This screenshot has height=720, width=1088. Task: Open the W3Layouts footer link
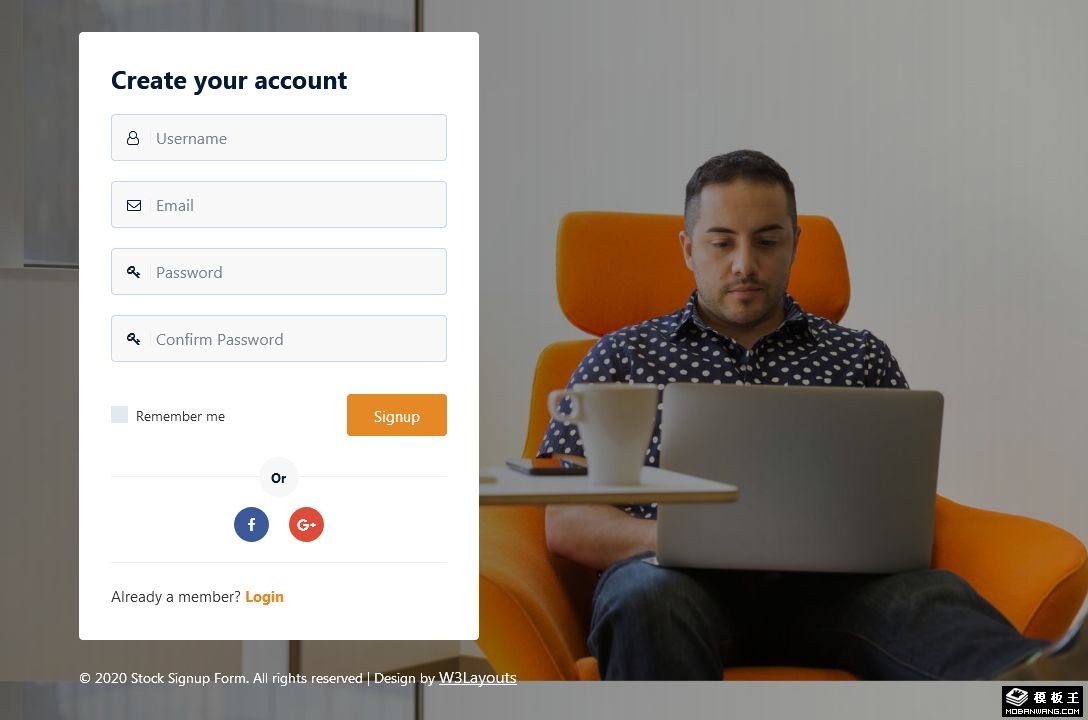[477, 678]
